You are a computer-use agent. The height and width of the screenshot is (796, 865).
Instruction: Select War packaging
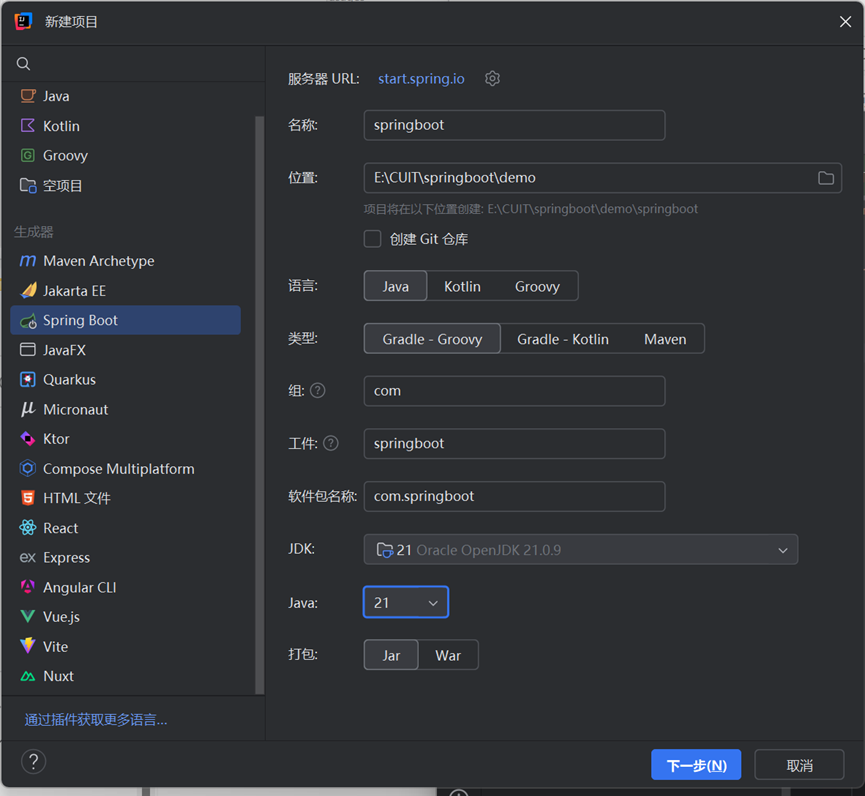click(x=448, y=655)
